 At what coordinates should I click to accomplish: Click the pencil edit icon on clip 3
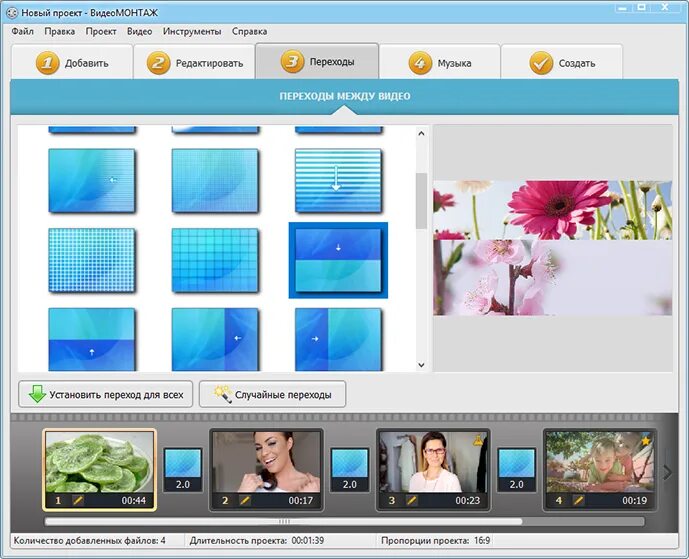(412, 500)
